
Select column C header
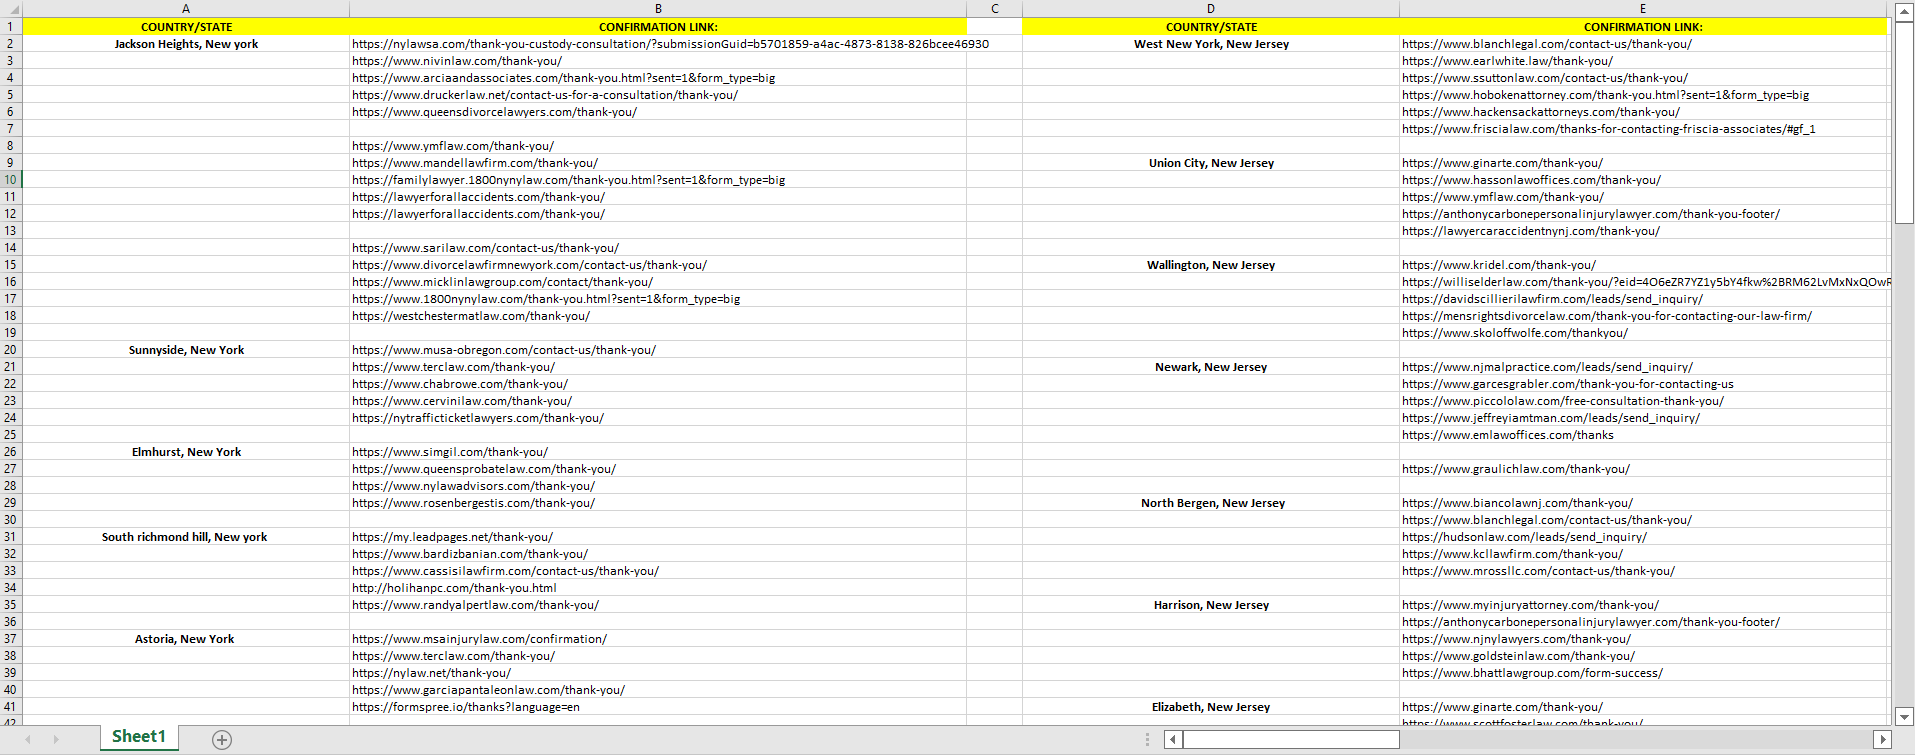point(995,9)
